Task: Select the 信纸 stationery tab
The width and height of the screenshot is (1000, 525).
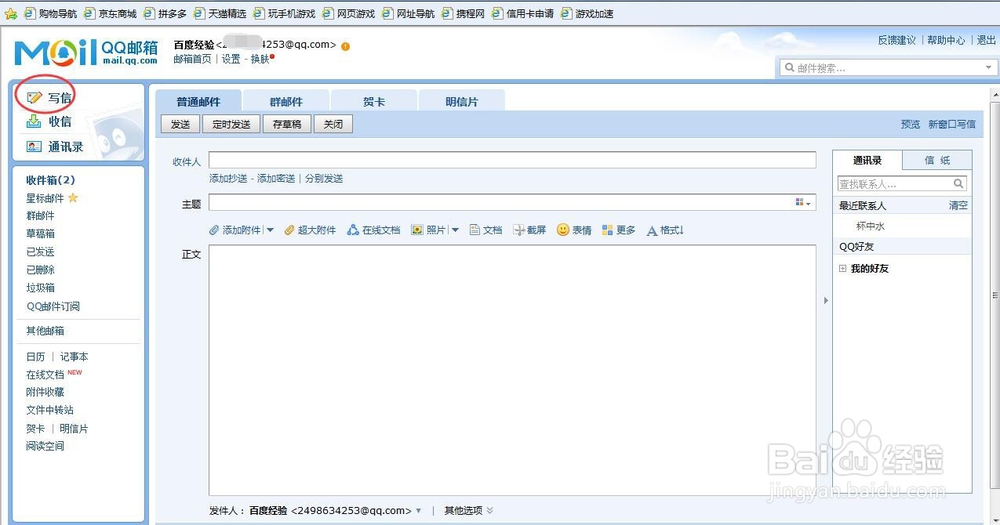Action: [937, 161]
